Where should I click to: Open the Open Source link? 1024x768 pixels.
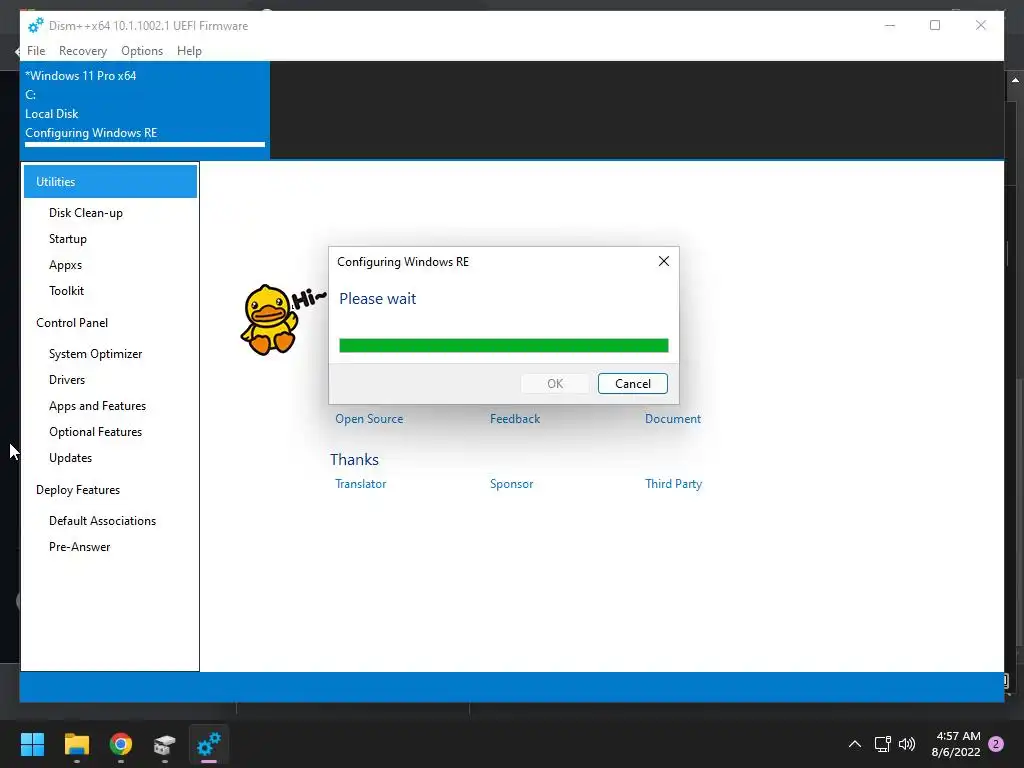[369, 419]
